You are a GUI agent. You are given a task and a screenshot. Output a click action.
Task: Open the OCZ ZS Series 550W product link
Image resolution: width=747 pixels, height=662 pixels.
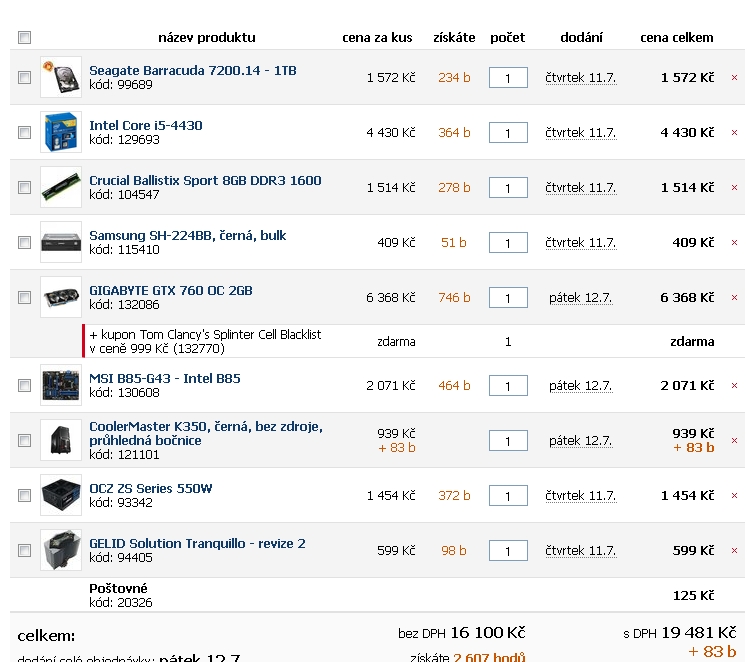(151, 489)
